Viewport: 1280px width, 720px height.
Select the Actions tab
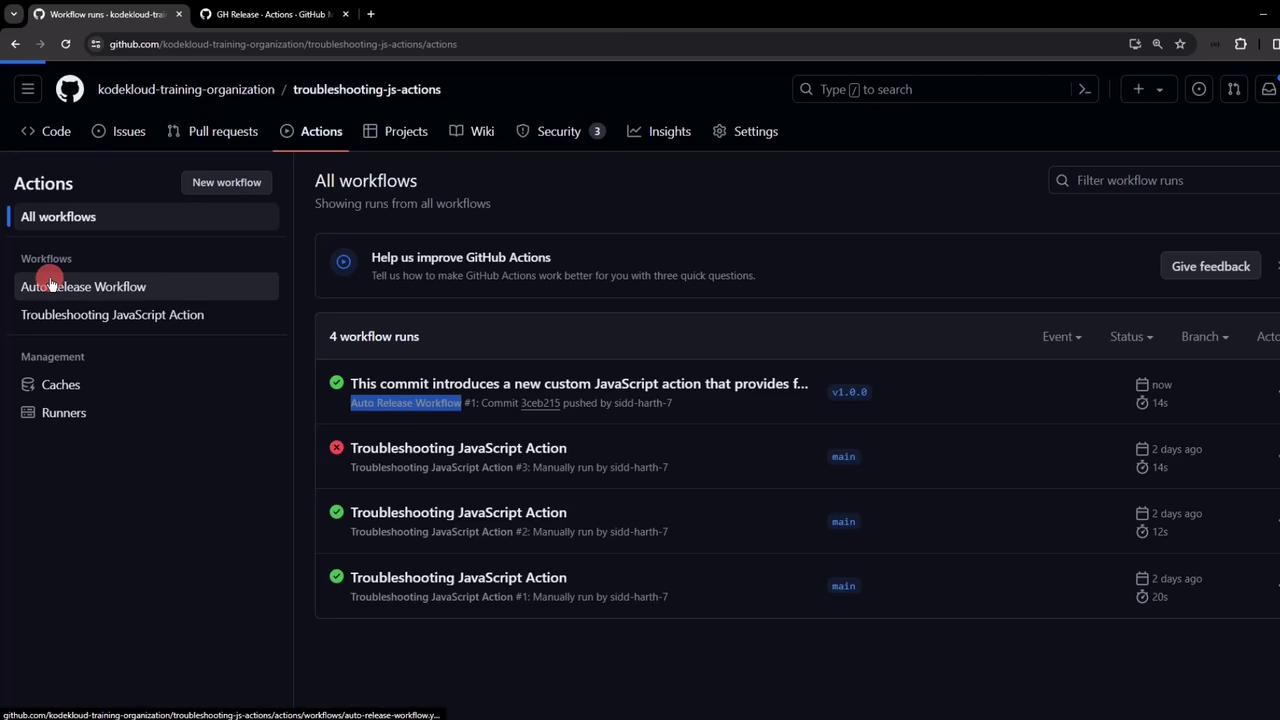click(x=311, y=131)
